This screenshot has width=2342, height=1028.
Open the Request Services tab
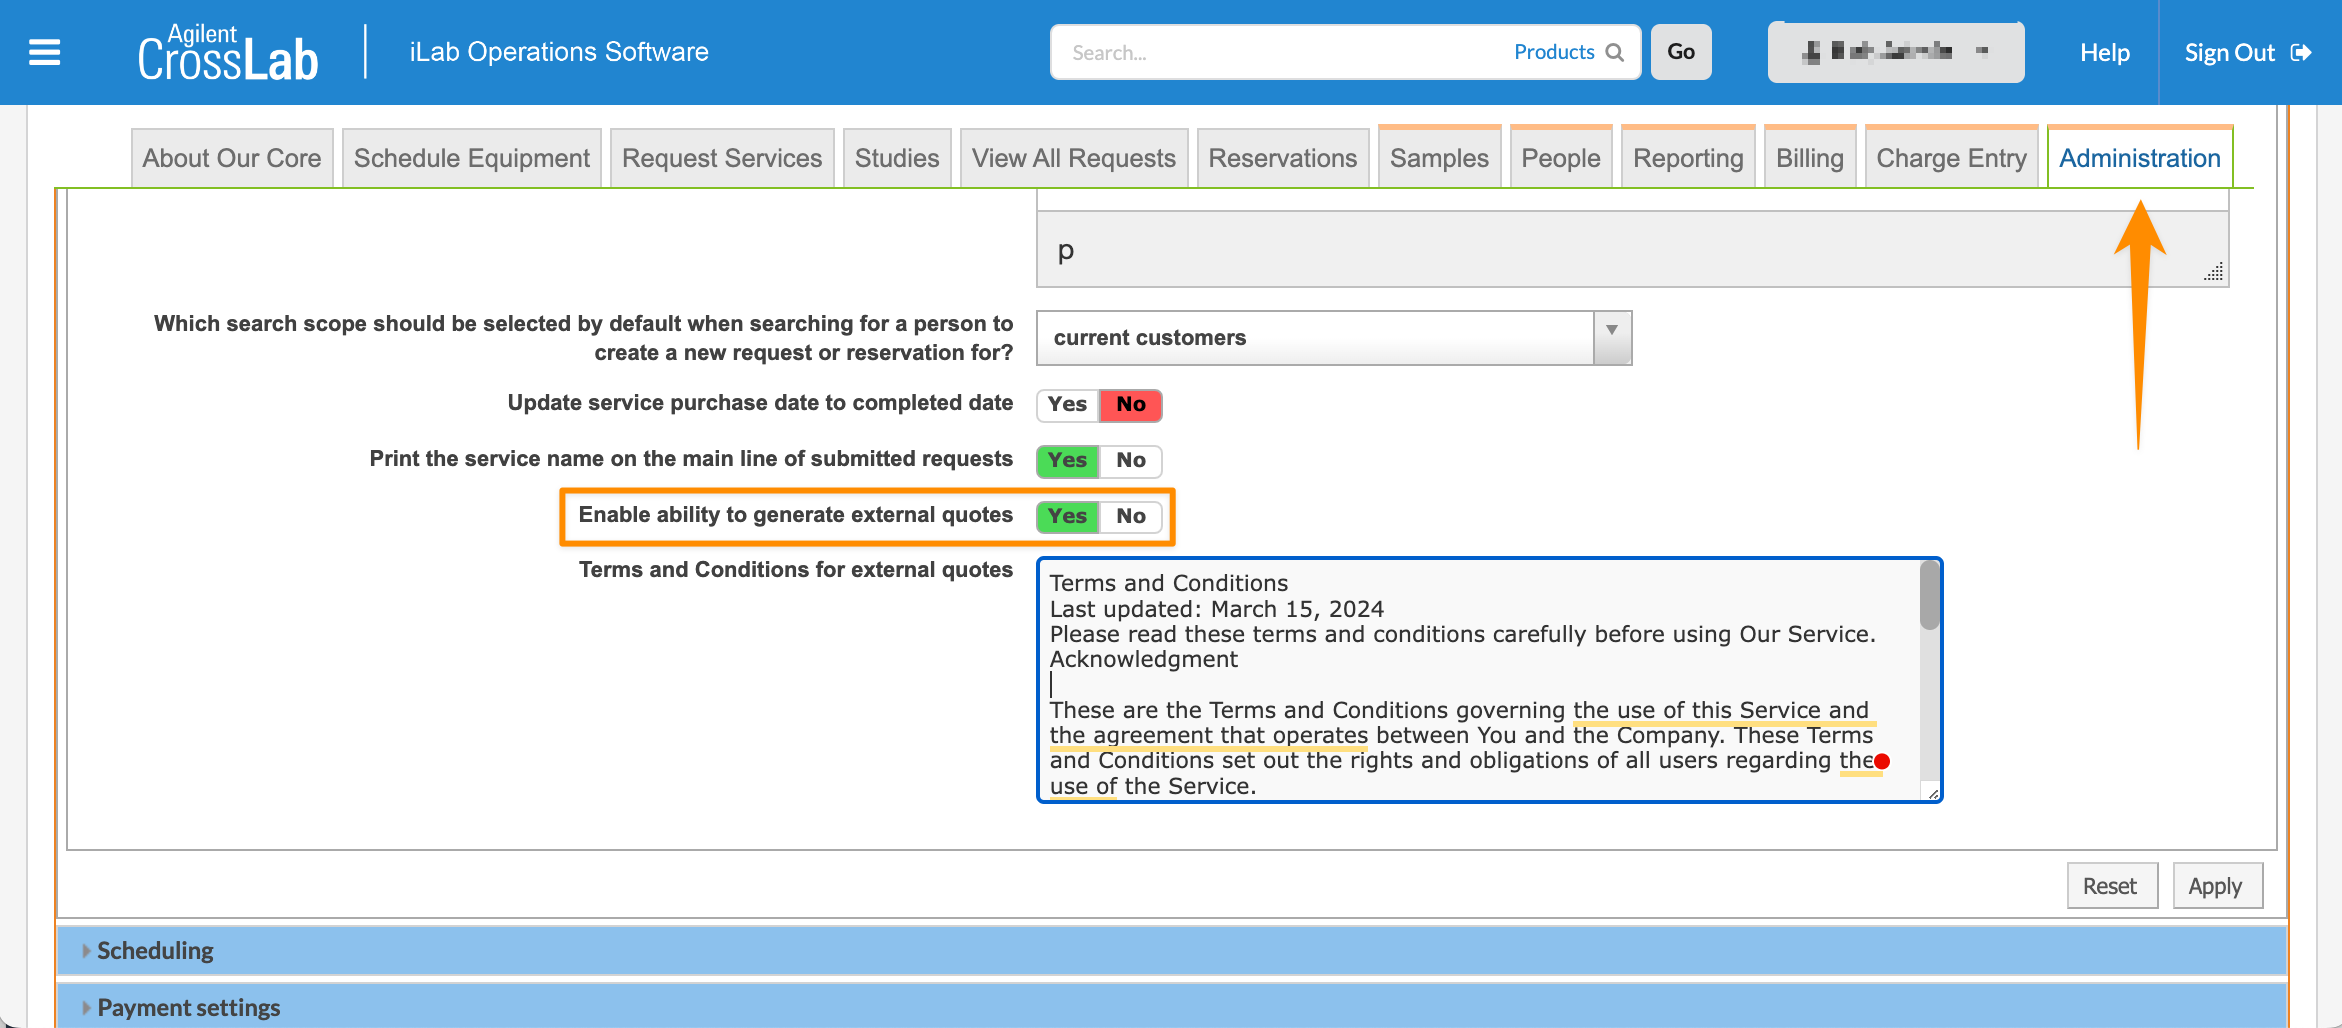721,158
